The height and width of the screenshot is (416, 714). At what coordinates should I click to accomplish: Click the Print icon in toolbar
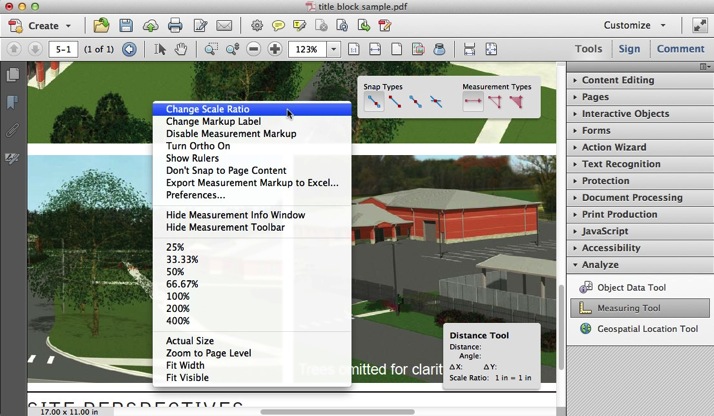tap(175, 25)
